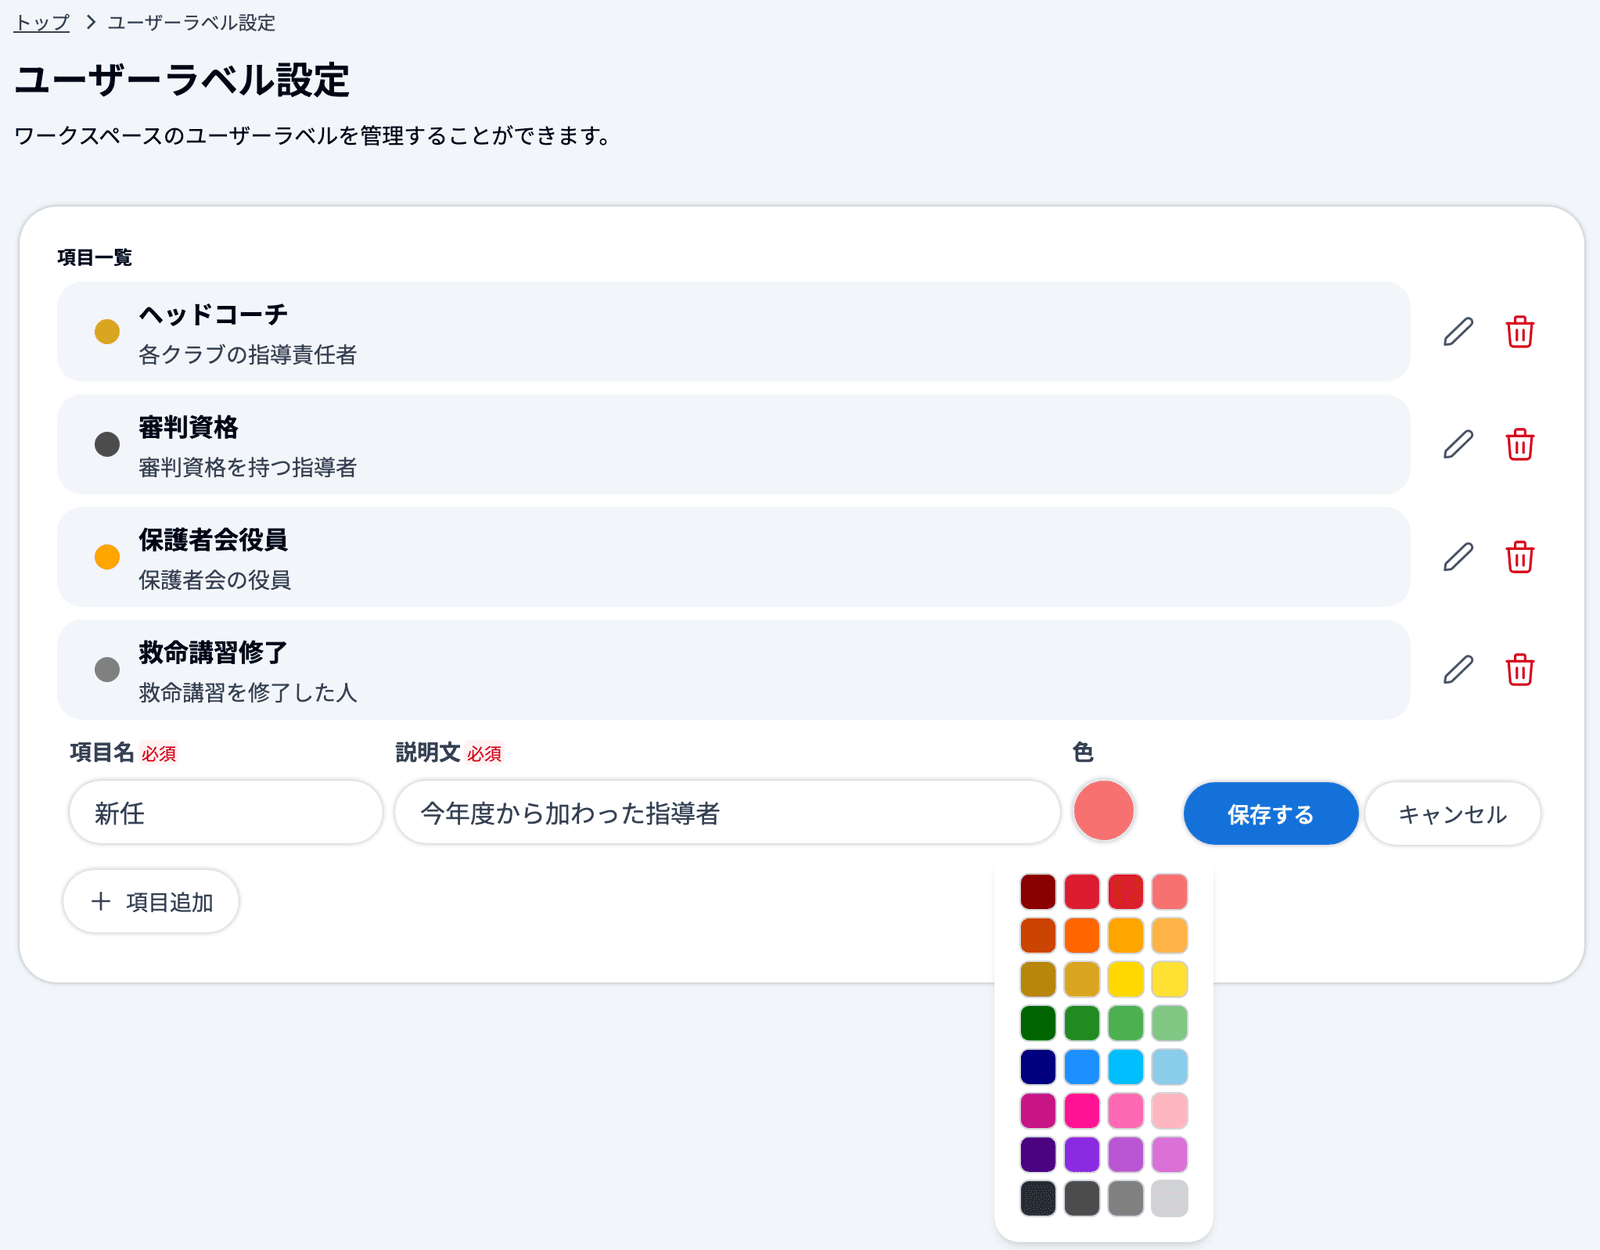Choose the dodger blue swatch
The image size is (1600, 1250).
click(1082, 1067)
